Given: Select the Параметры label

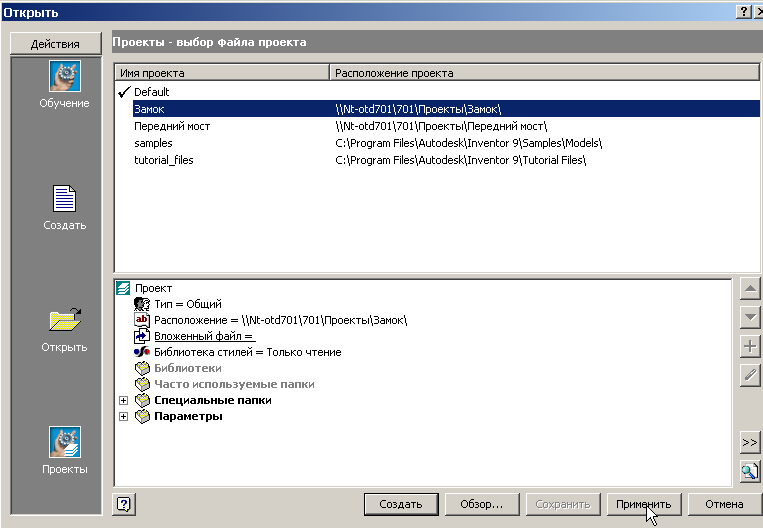Looking at the screenshot, I should click(x=188, y=416).
